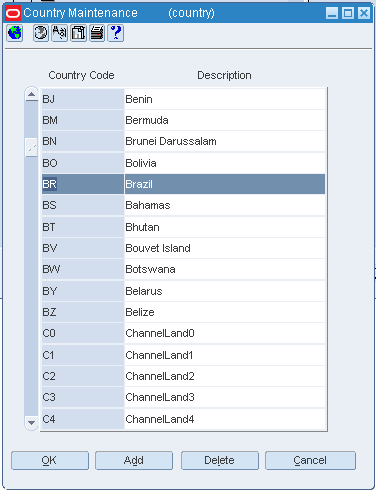Click the Add button
Screen dimensions: 376x491
134,460
